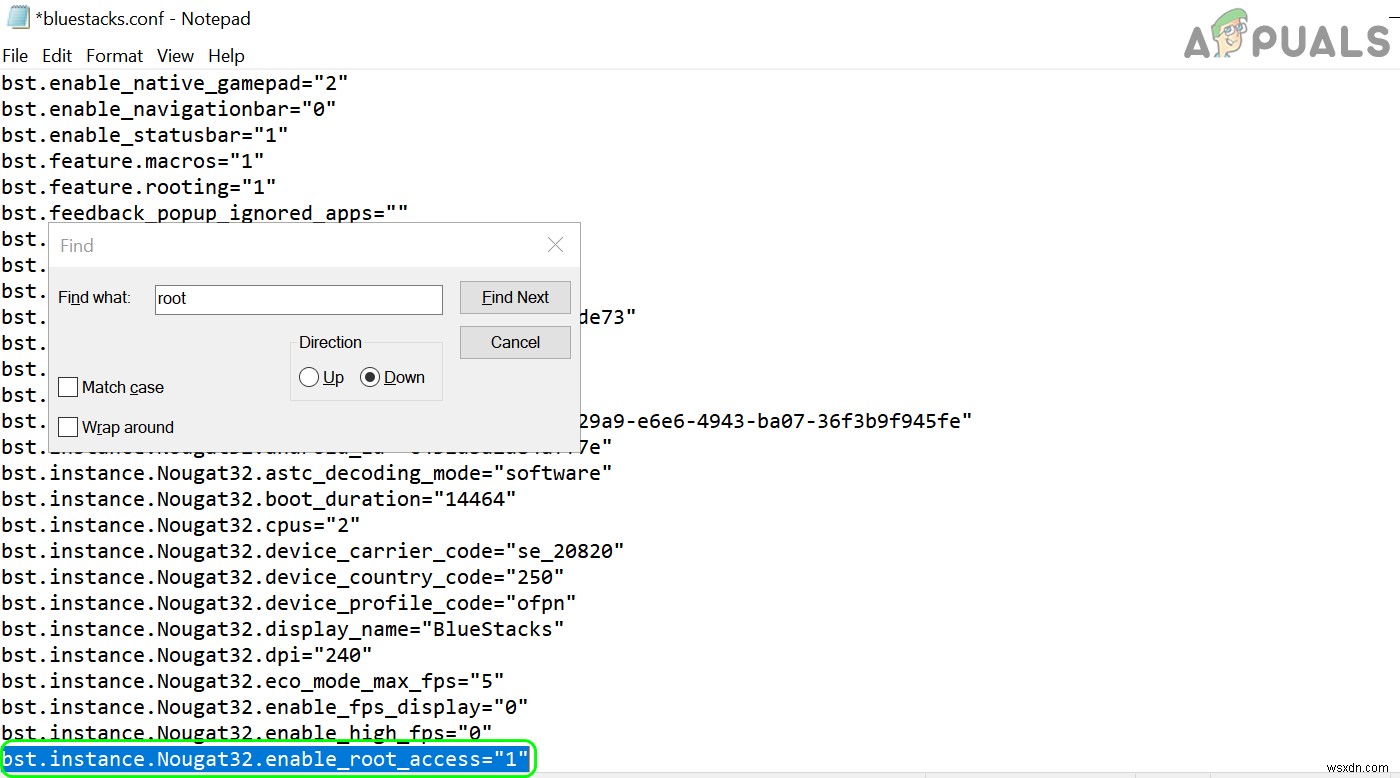Cancel the Find dialog
This screenshot has width=1400, height=778.
click(x=515, y=342)
